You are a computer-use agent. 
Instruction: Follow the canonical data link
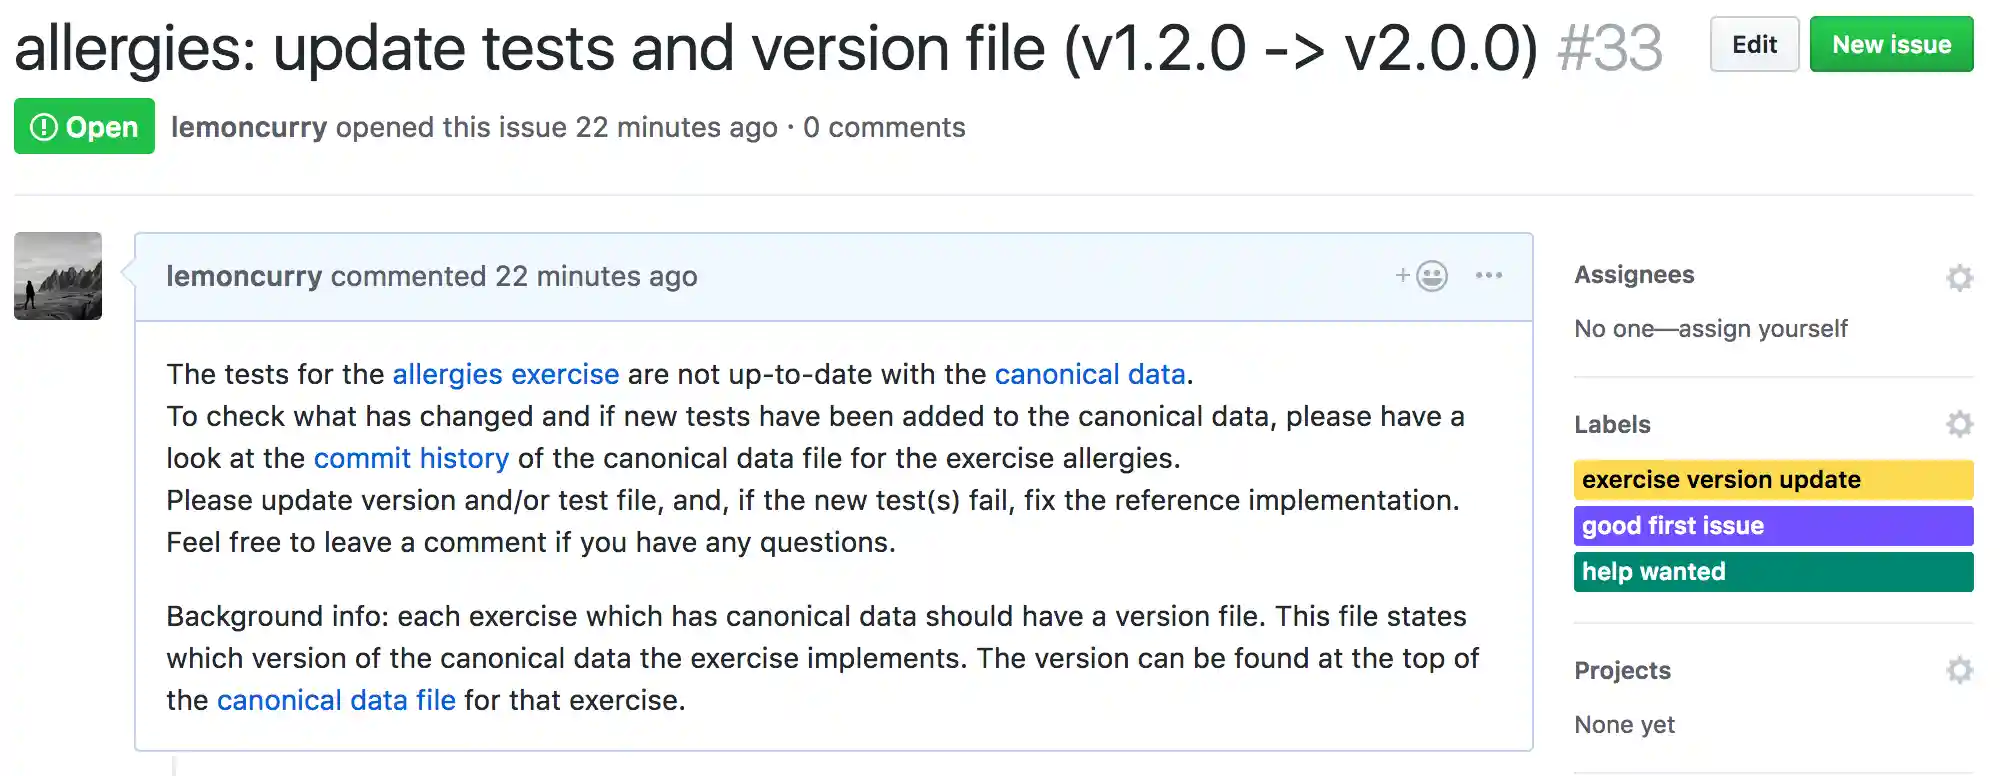point(1089,374)
